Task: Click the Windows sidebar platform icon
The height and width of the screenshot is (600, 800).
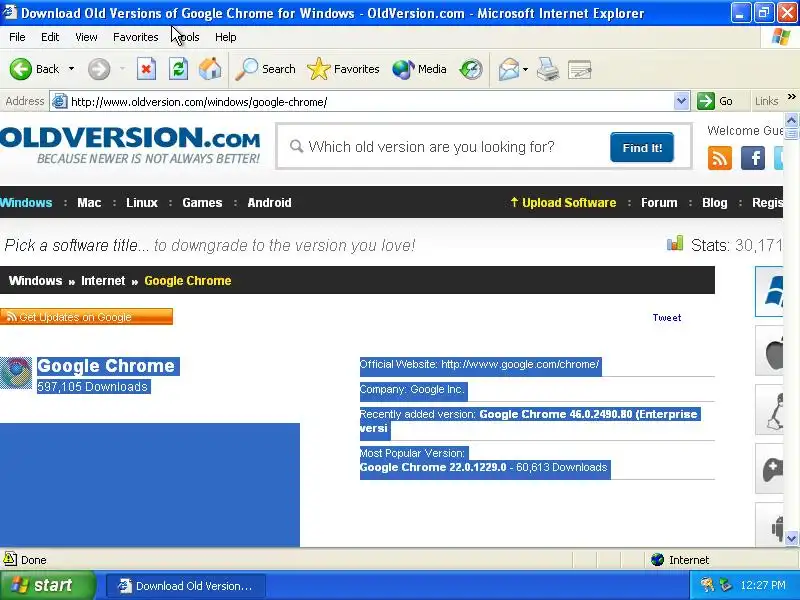Action: tap(769, 291)
